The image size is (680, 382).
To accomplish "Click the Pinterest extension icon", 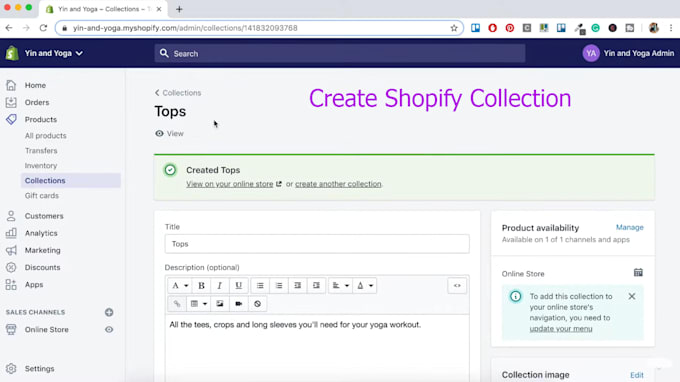I will pos(510,28).
